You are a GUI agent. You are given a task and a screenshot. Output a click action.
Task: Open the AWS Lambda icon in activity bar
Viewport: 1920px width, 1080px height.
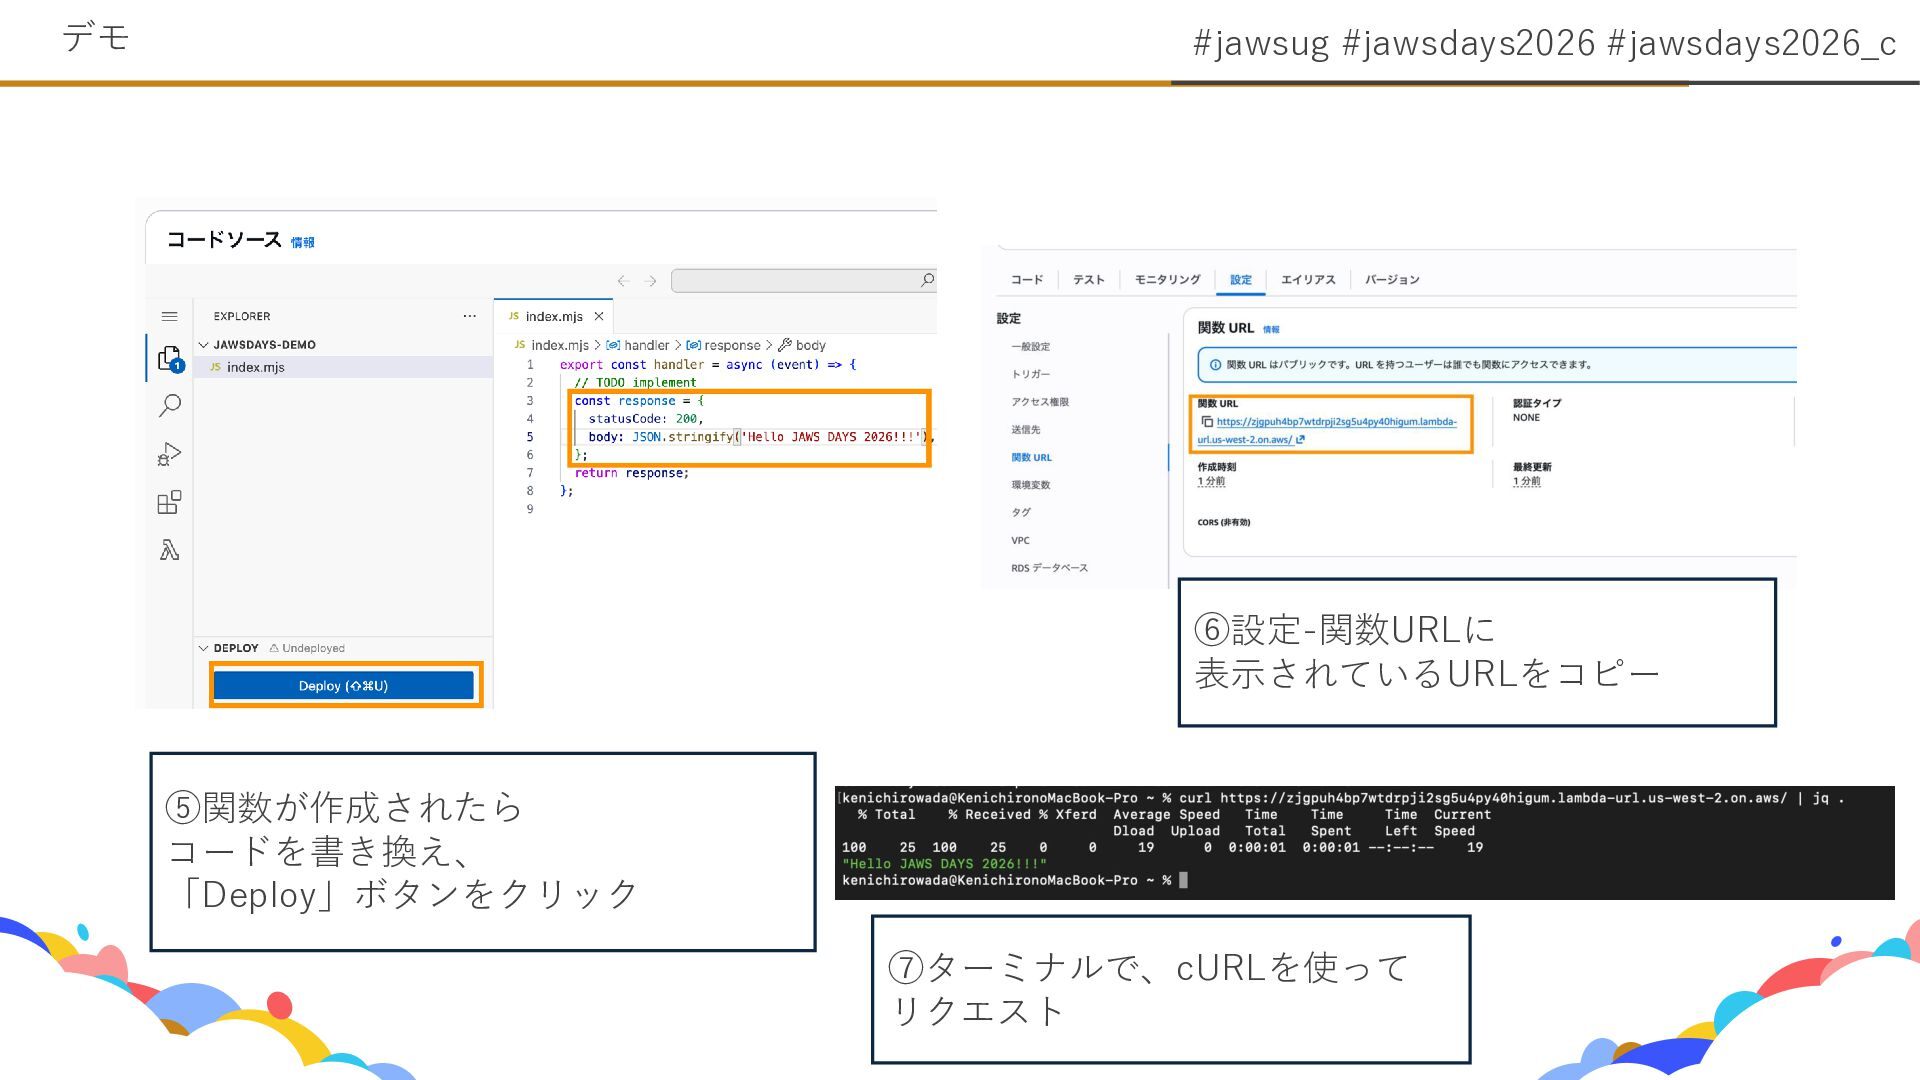(x=169, y=550)
